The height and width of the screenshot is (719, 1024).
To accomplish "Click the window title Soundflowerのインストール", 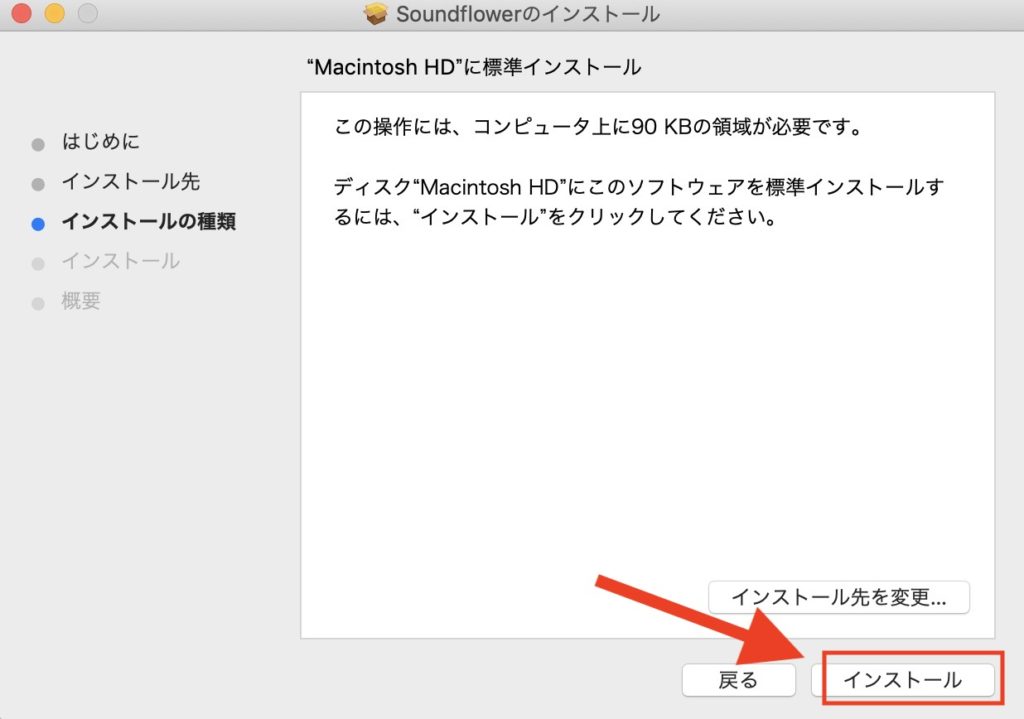I will 527,14.
